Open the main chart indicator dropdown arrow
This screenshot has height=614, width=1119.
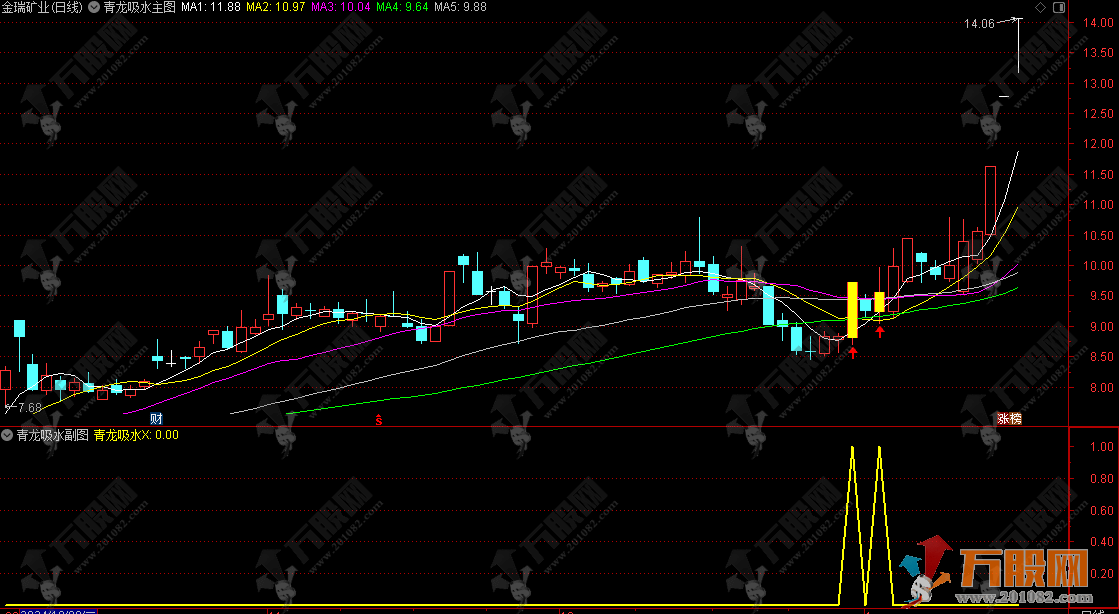[x=93, y=7]
